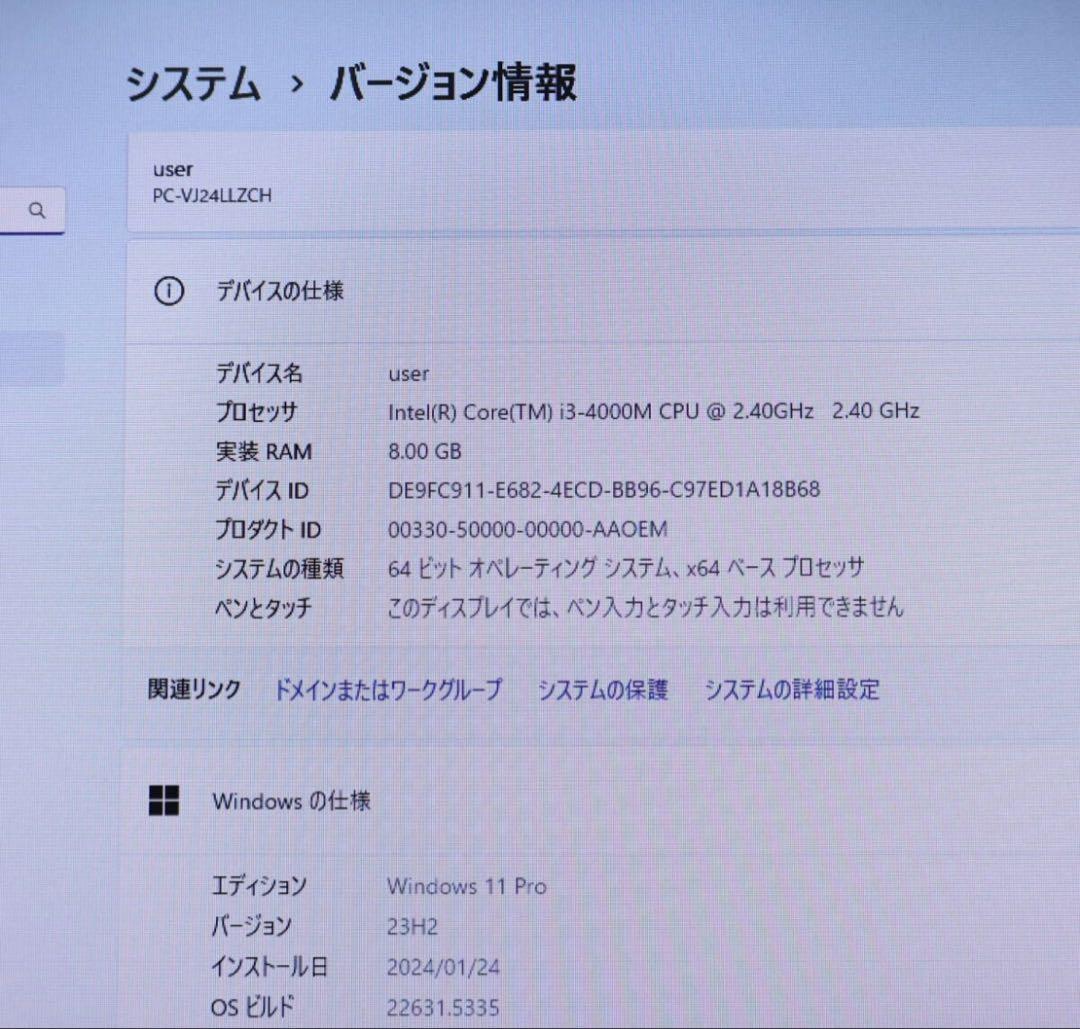Select the デバイス ID label
Viewport: 1080px width, 1029px height.
262,490
